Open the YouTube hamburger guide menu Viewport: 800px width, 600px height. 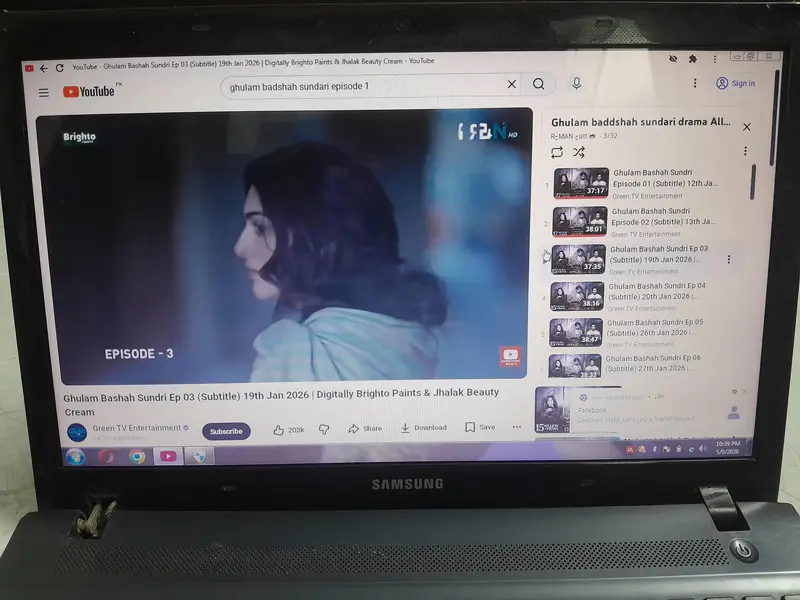pos(44,92)
